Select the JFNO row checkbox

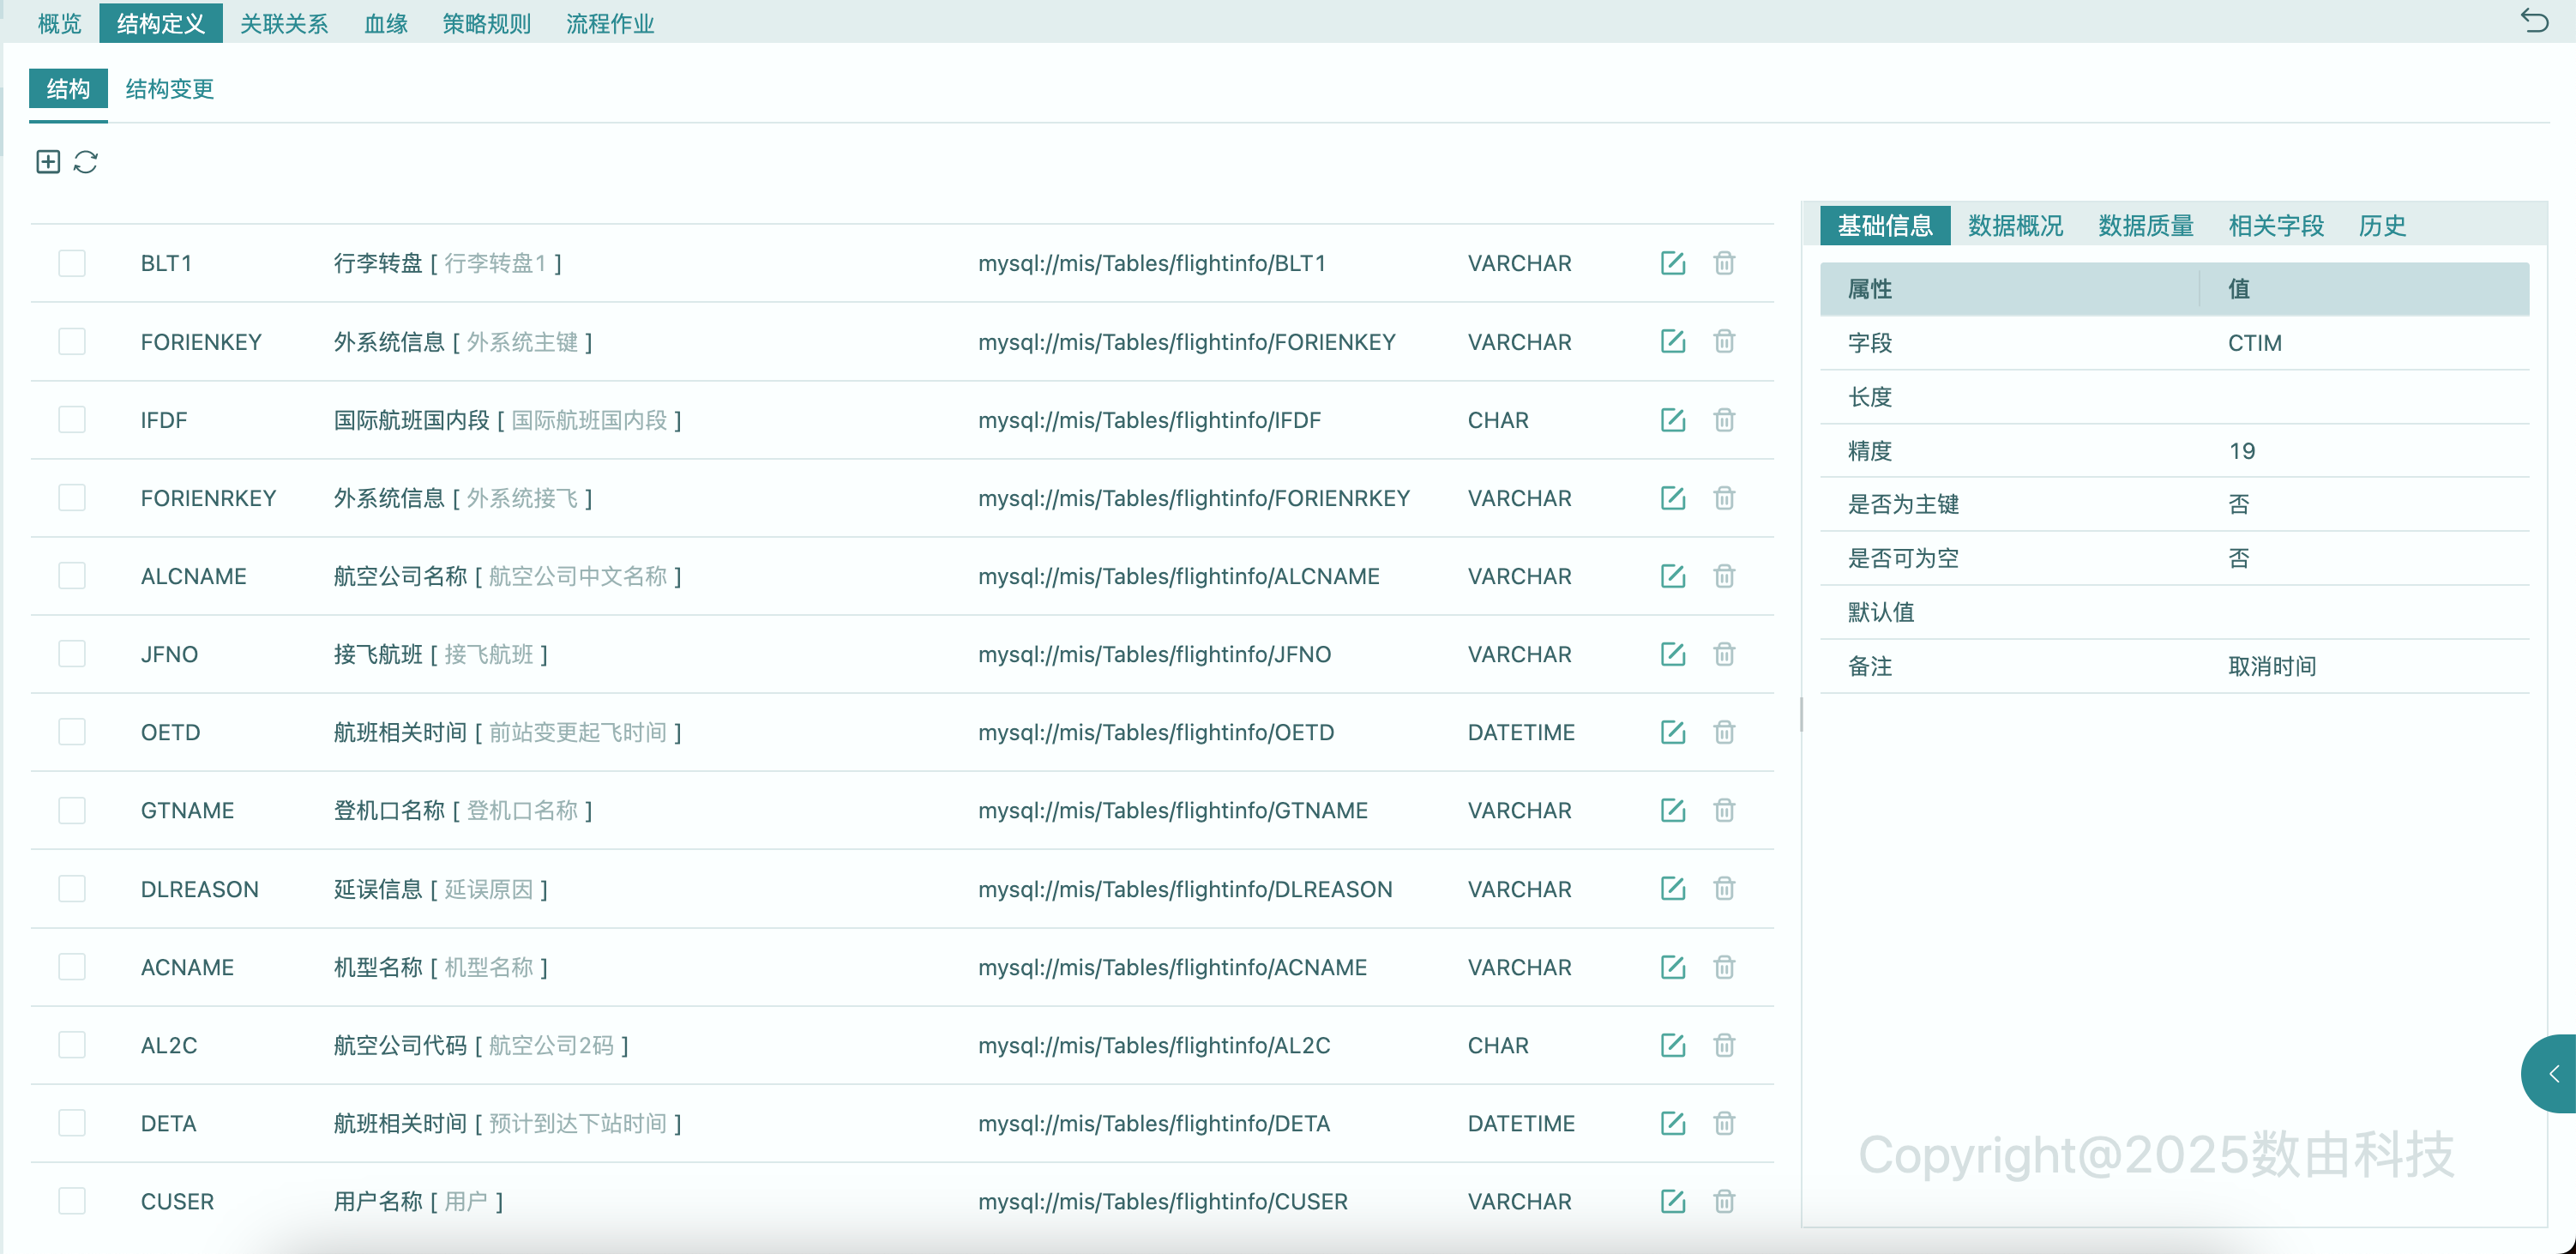pos(72,654)
